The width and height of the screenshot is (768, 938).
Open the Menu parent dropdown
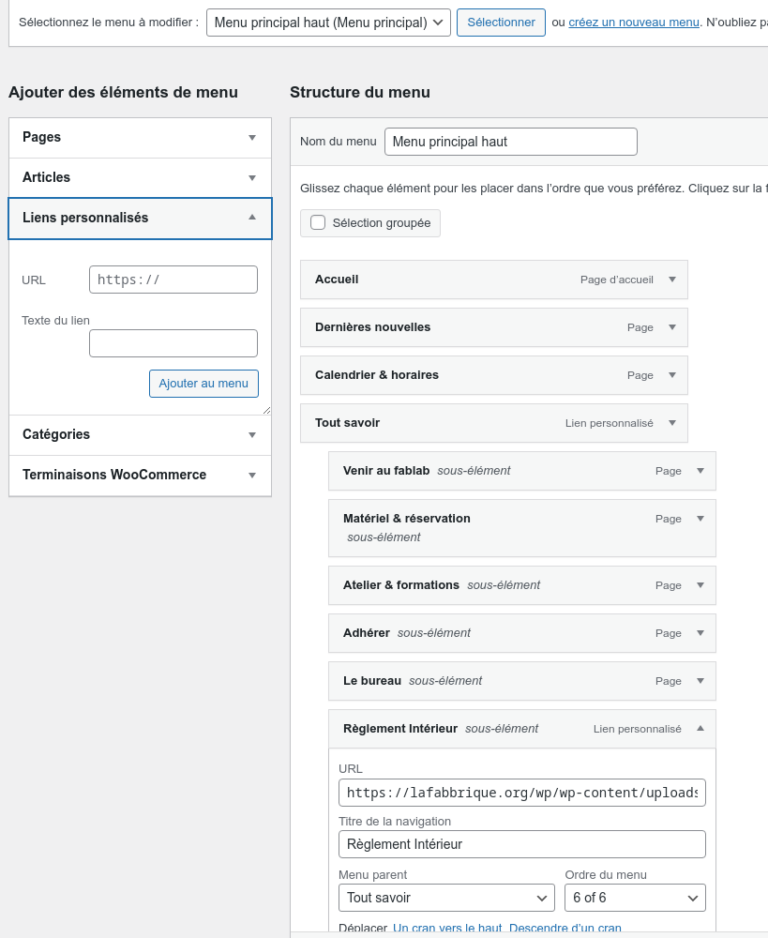(446, 897)
